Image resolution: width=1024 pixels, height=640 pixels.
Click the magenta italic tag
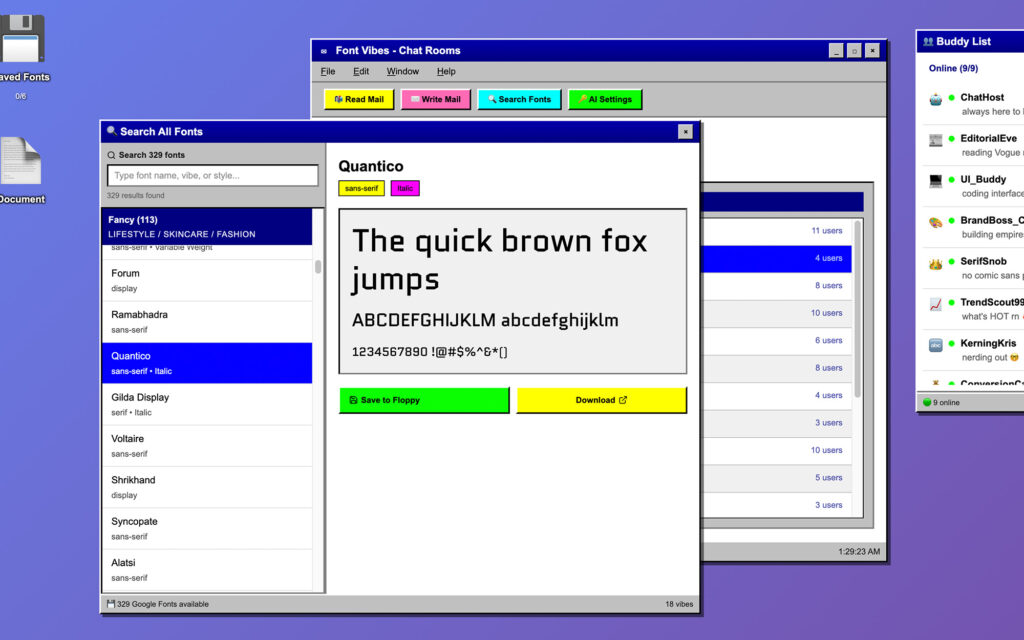tap(405, 188)
